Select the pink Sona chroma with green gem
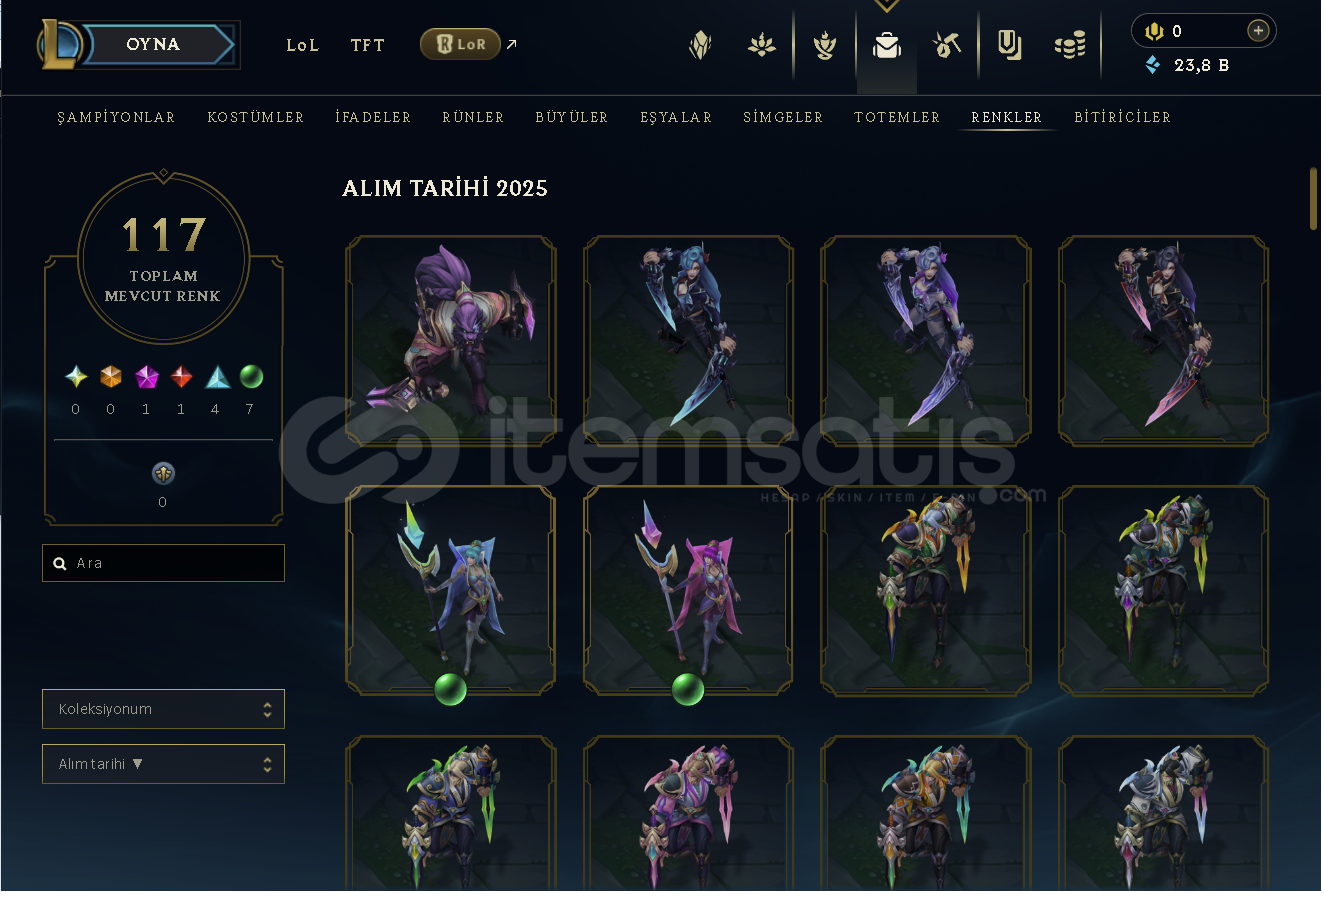Image resolution: width=1324 pixels, height=900 pixels. 688,591
